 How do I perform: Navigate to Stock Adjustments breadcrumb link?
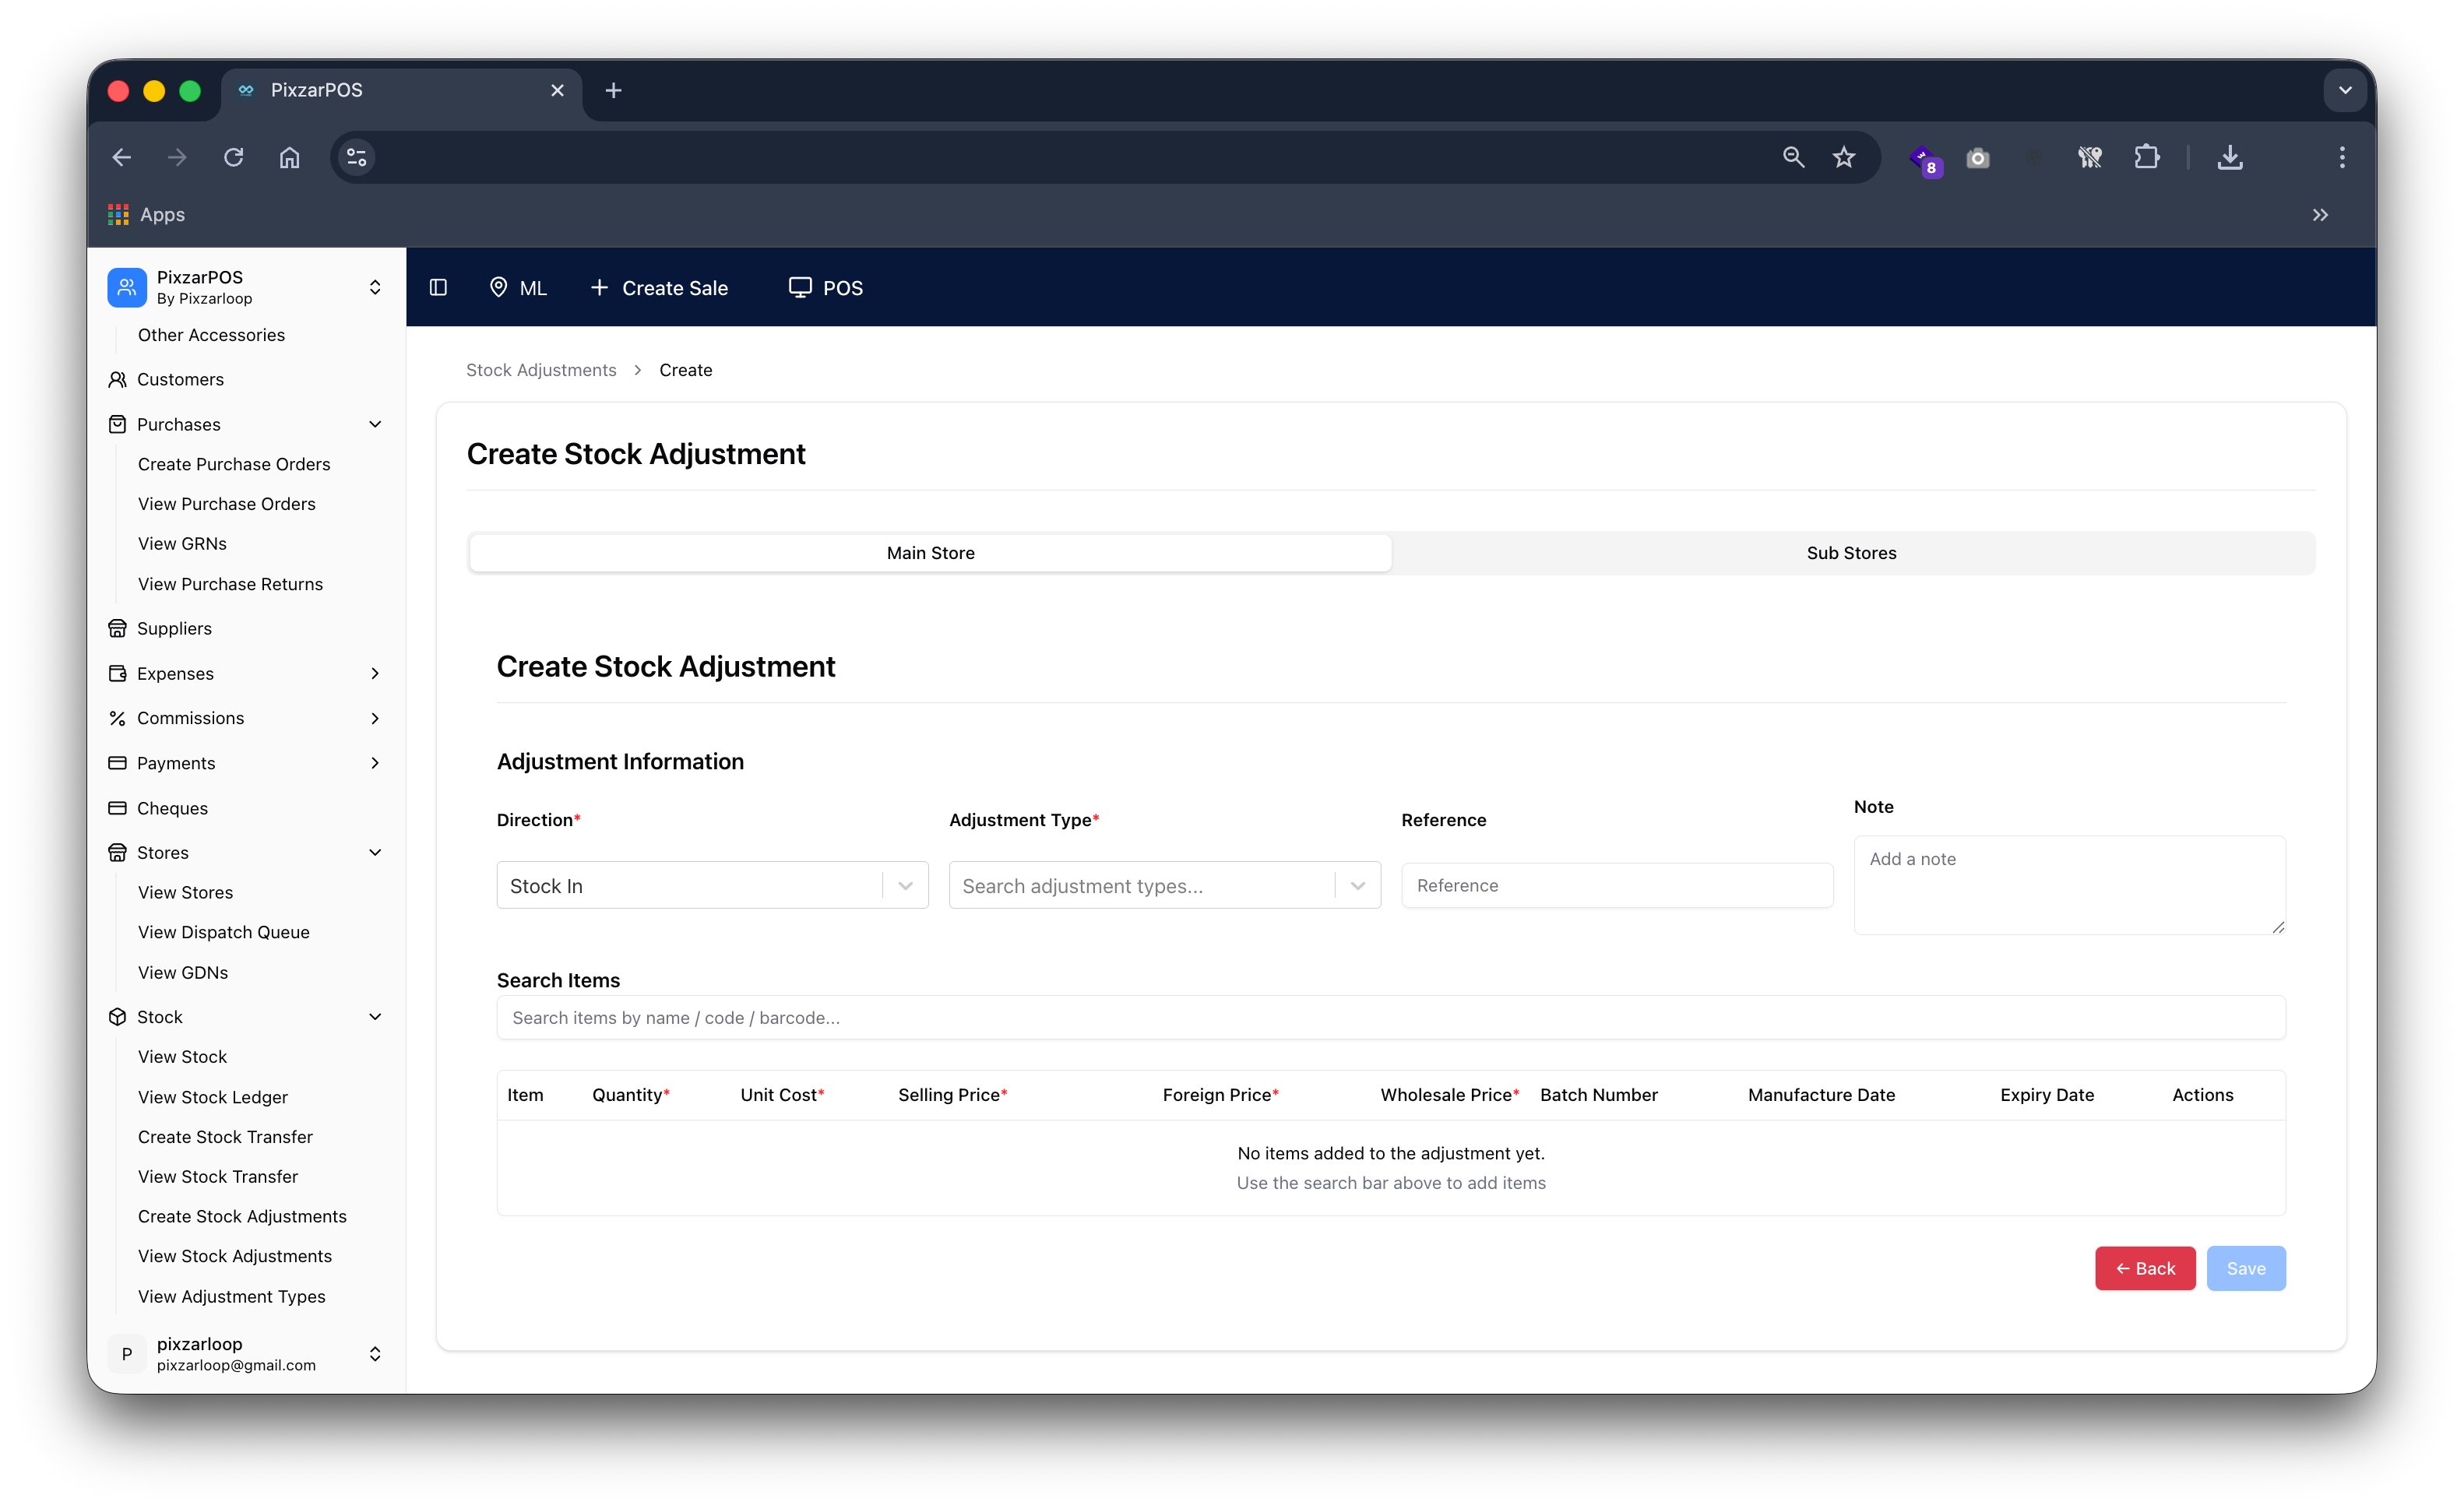coord(541,369)
